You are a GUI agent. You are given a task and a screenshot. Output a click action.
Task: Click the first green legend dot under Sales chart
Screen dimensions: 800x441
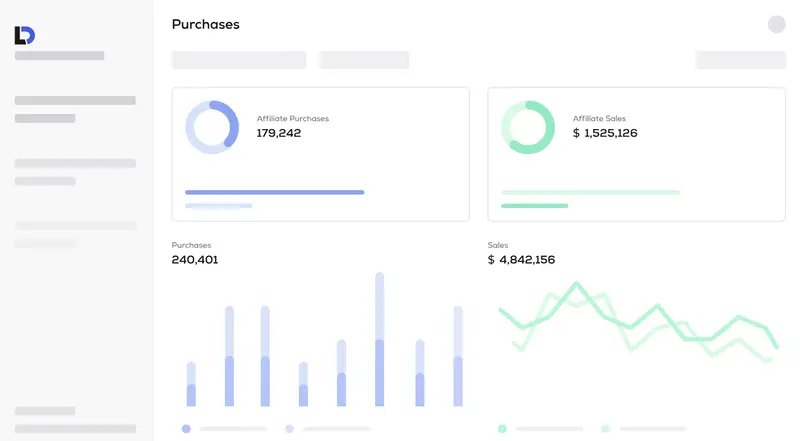[502, 428]
